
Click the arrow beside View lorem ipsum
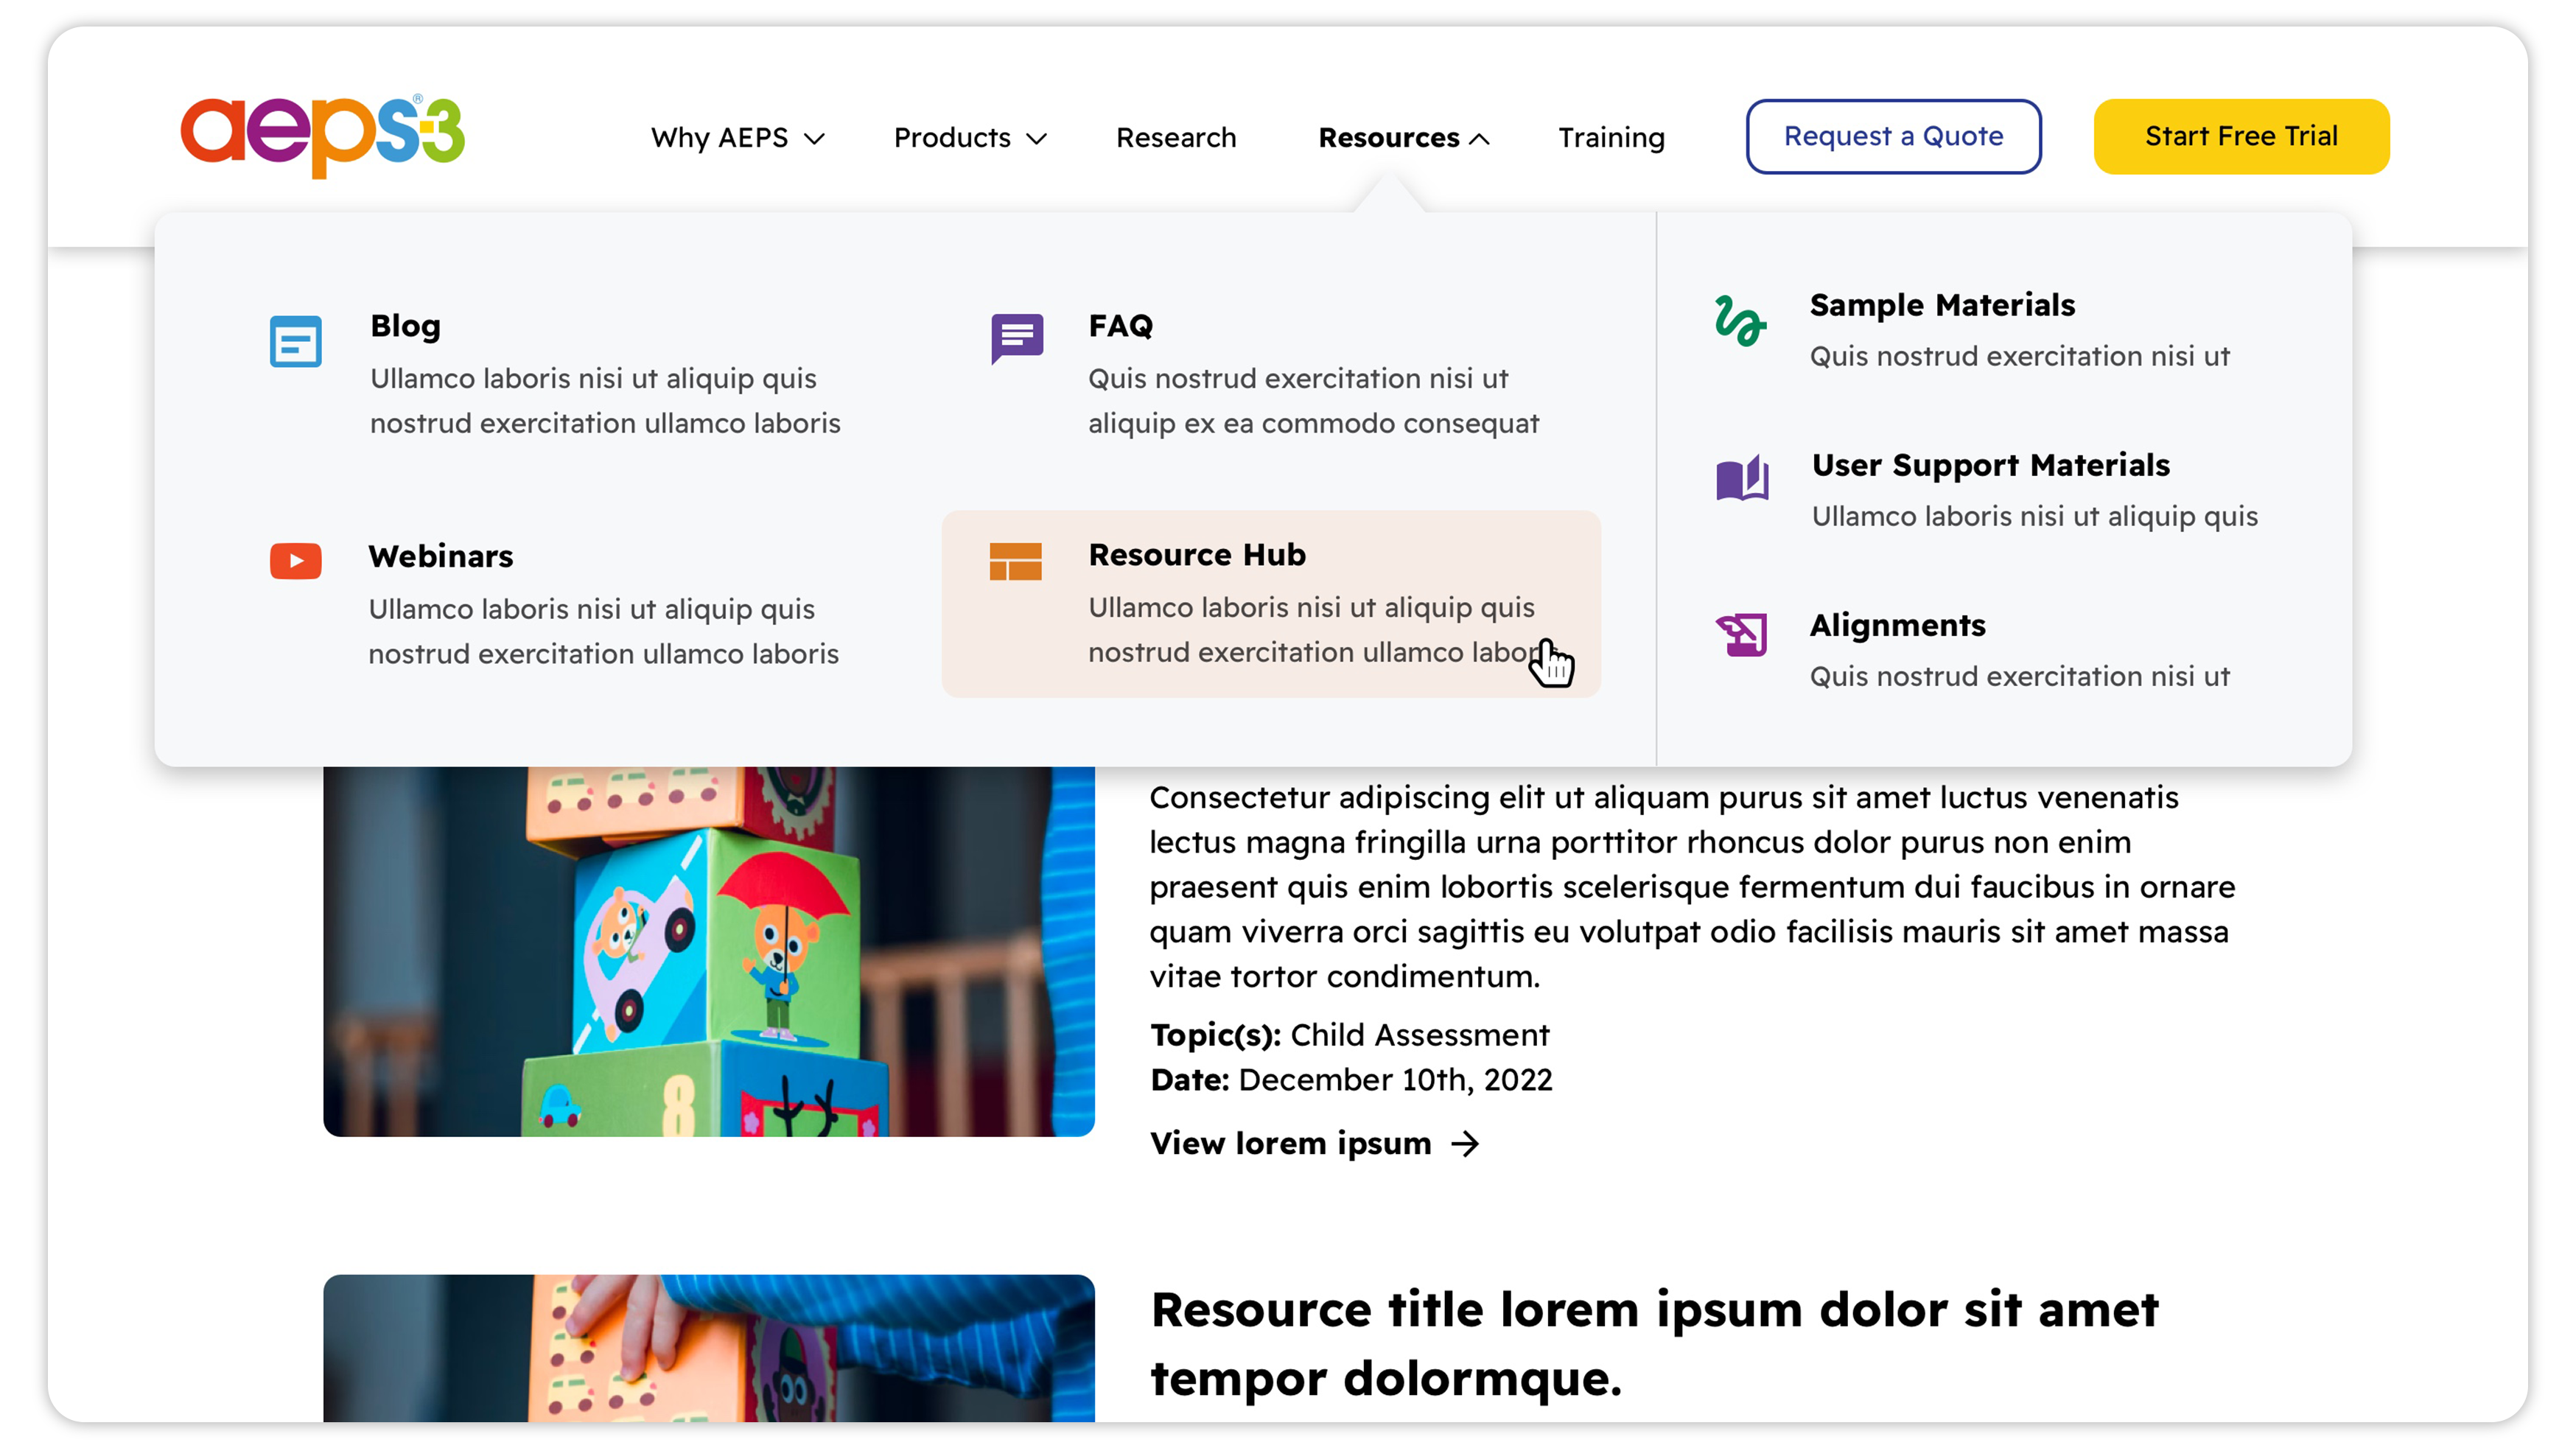click(1465, 1143)
